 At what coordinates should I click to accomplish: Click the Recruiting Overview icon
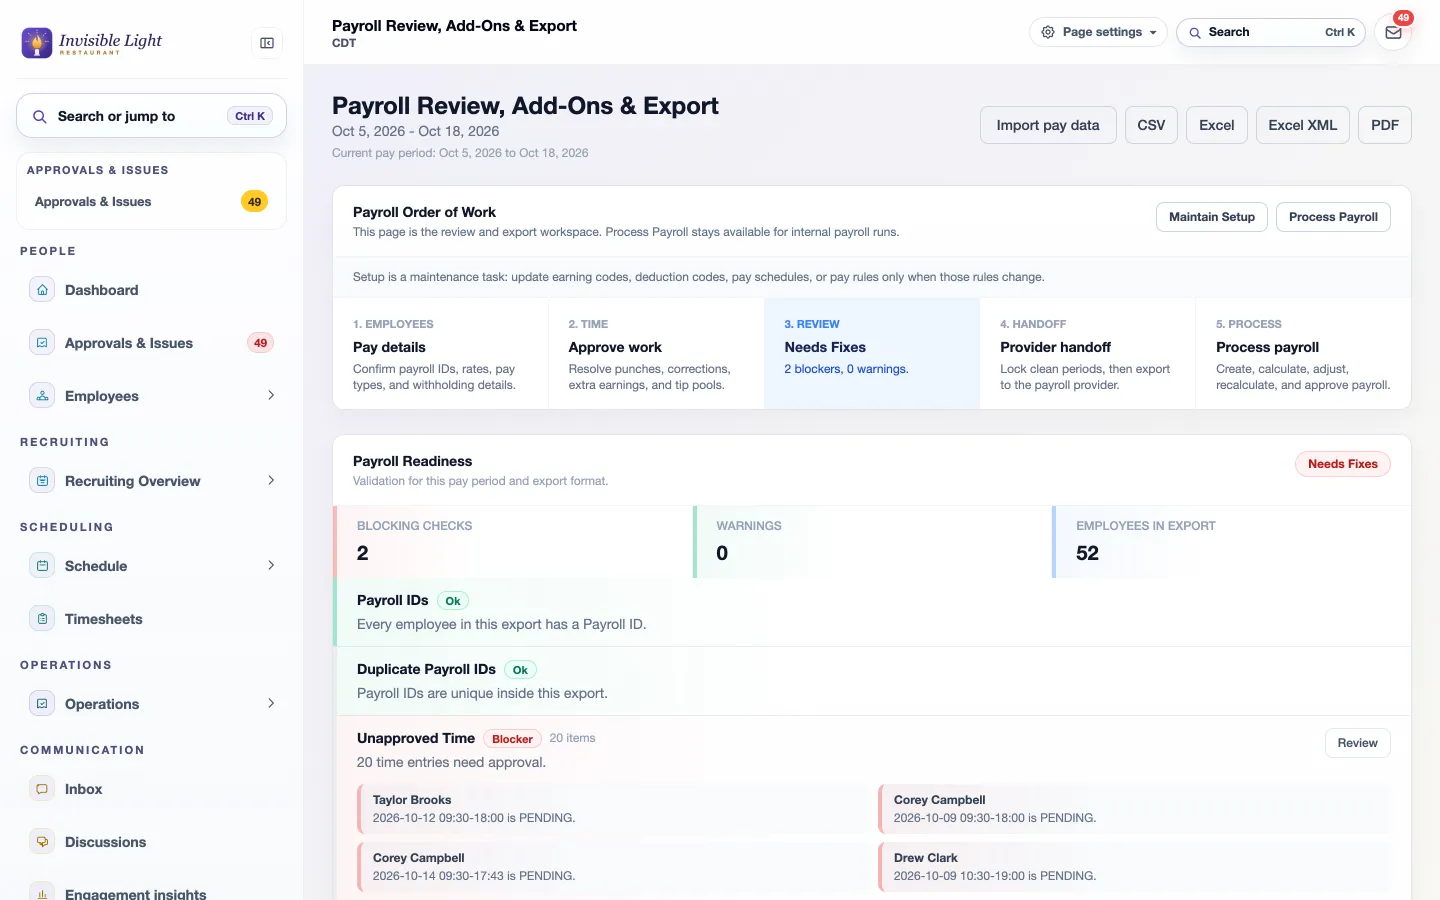42,481
